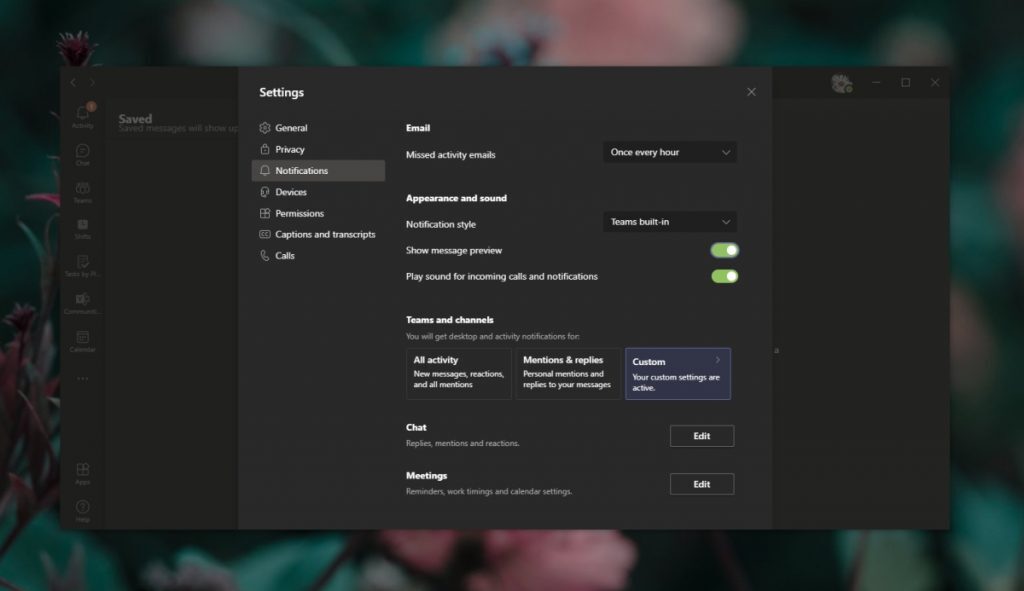Disable Show message preview
This screenshot has width=1024, height=591.
coord(723,250)
